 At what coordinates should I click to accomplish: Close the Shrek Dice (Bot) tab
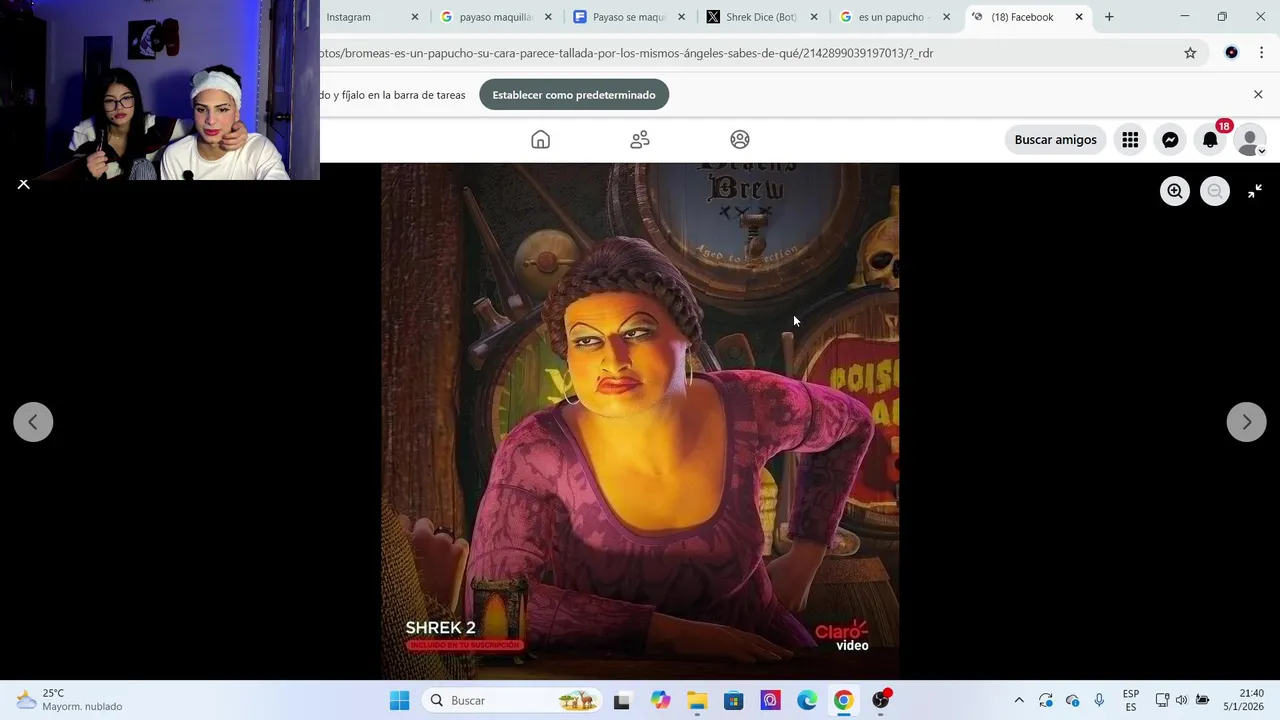814,17
